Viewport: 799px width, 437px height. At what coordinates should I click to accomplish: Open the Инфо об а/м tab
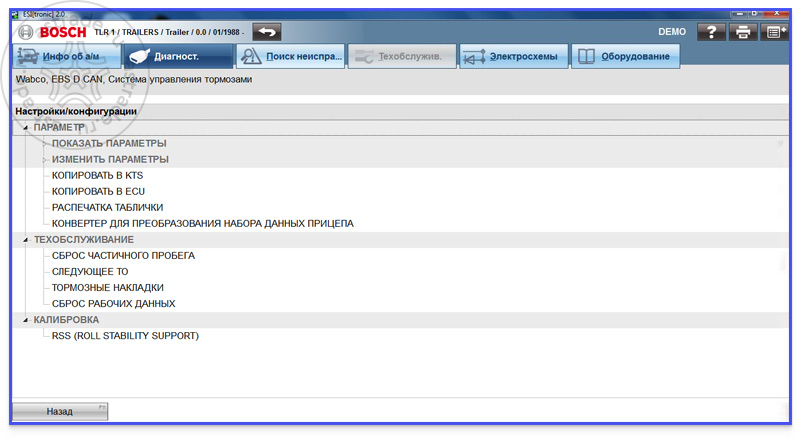pyautogui.click(x=67, y=56)
